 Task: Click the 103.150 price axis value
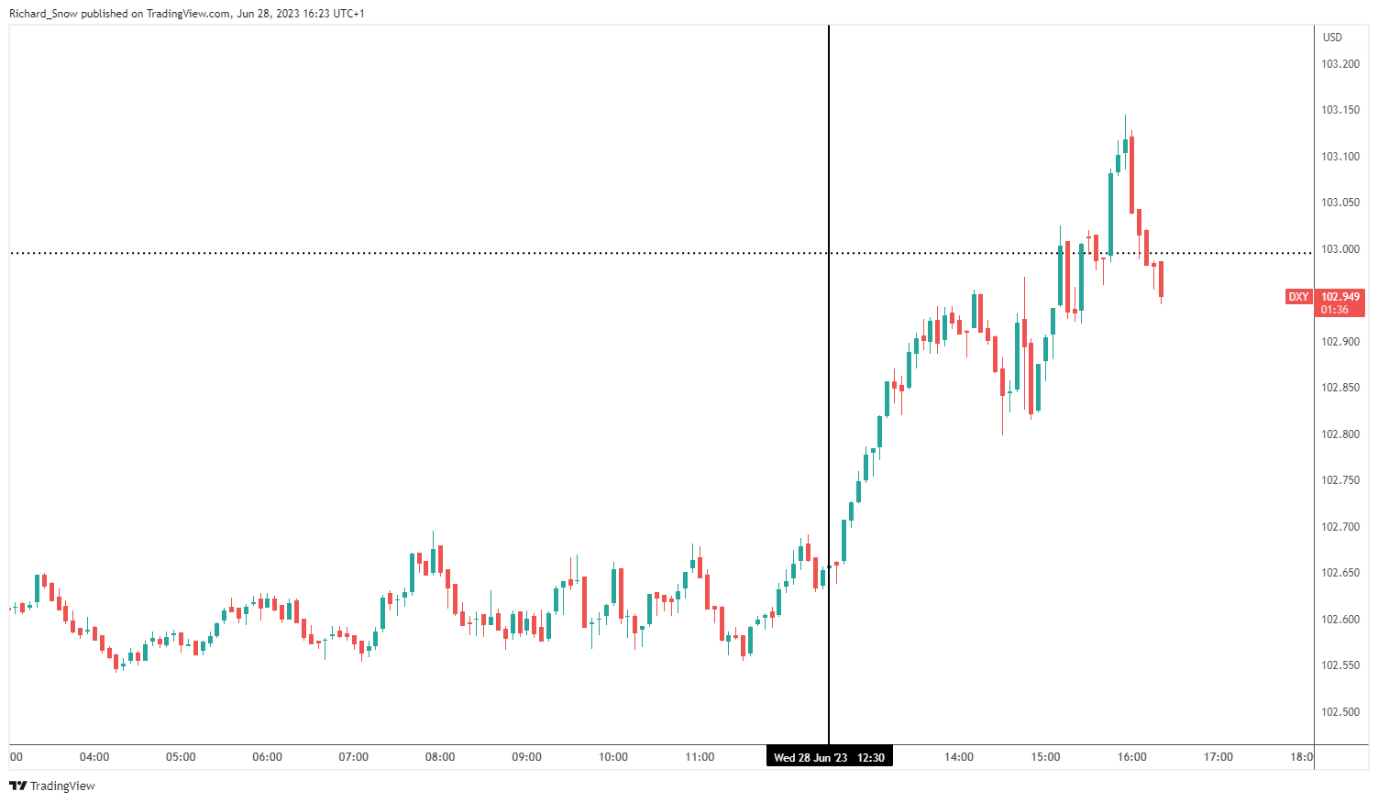1341,110
